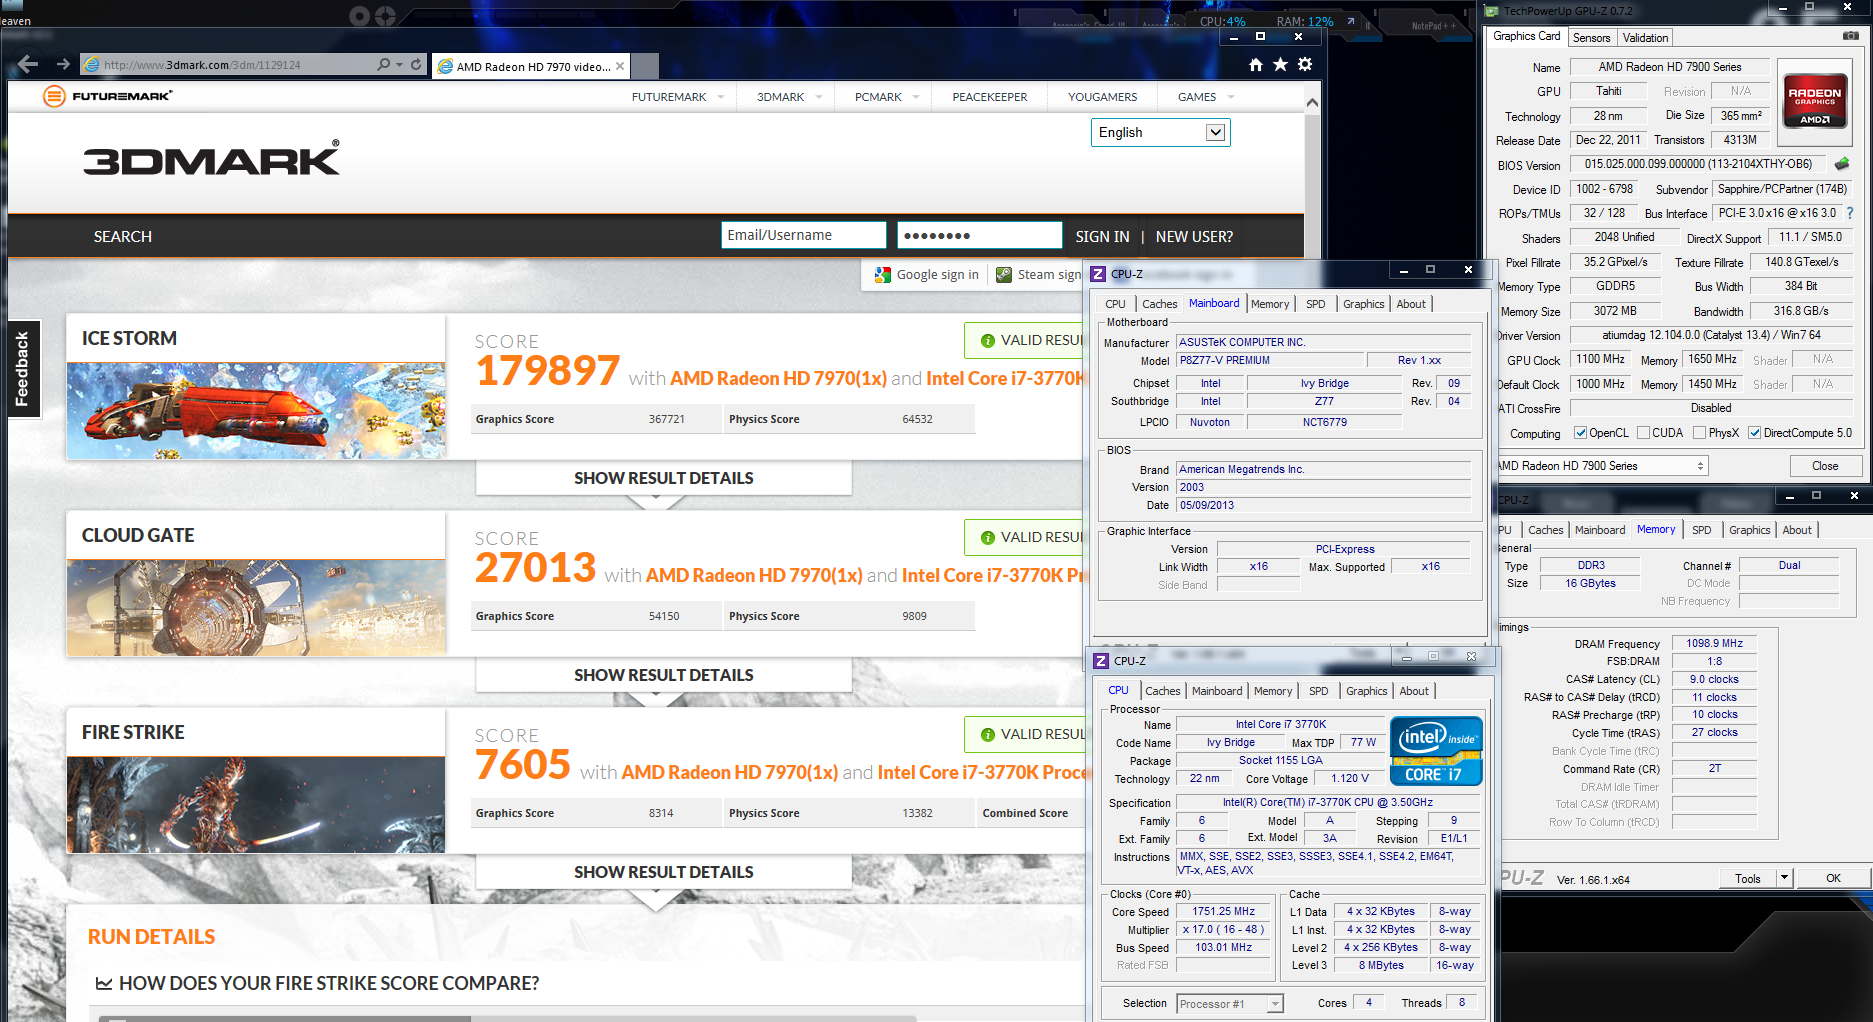Screen dimensions: 1873x1022
Task: Open the Processor #1 selection dropdown
Action: (x=1229, y=1004)
